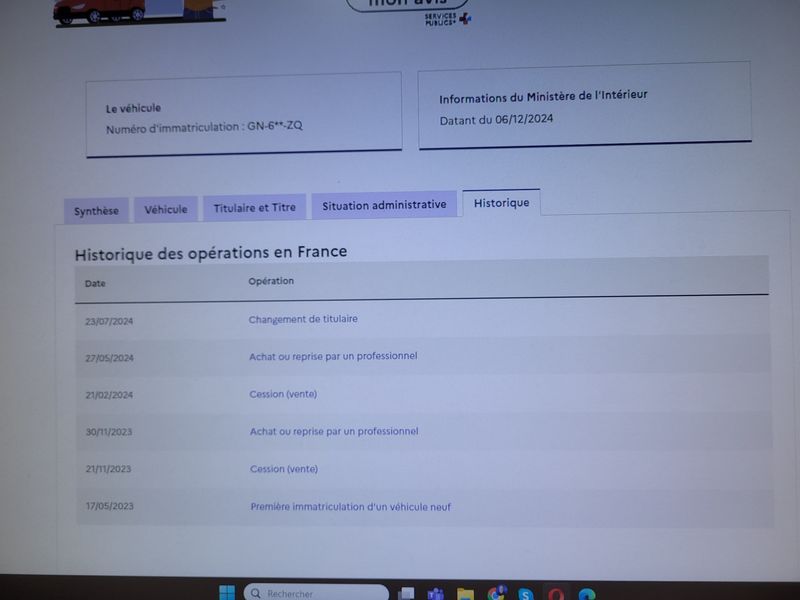Select the date 27/05/2024

pyautogui.click(x=109, y=358)
